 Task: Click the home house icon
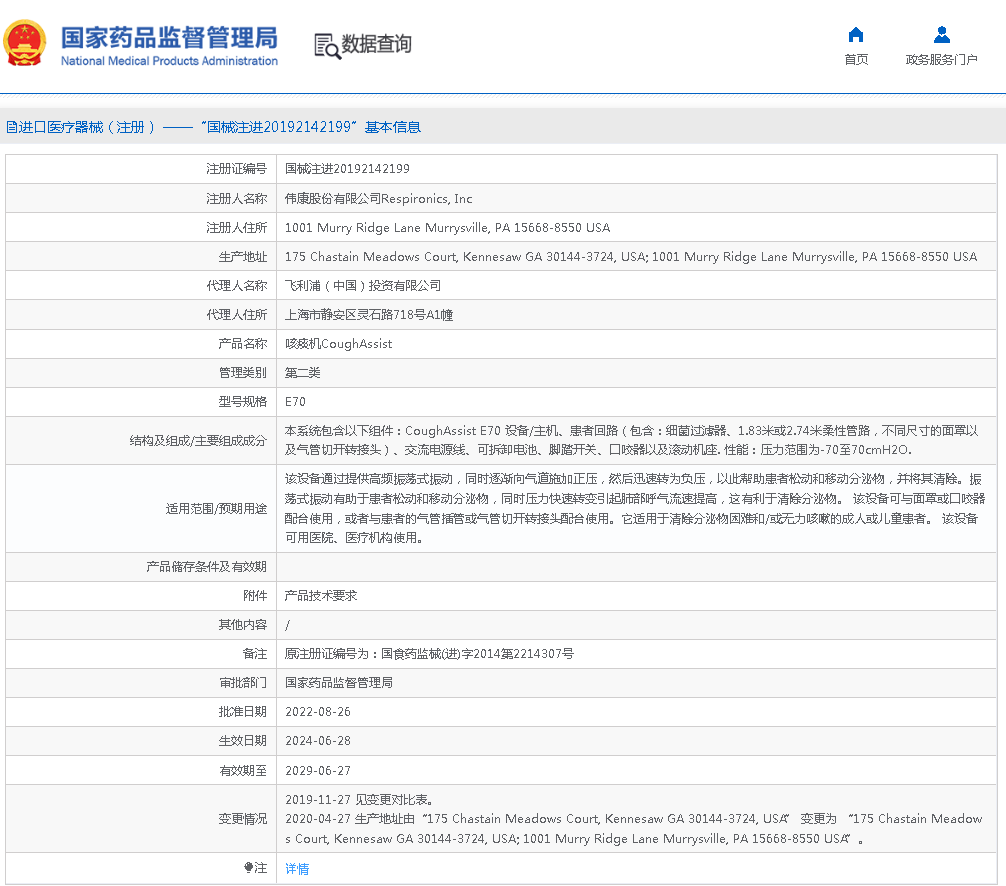856,35
